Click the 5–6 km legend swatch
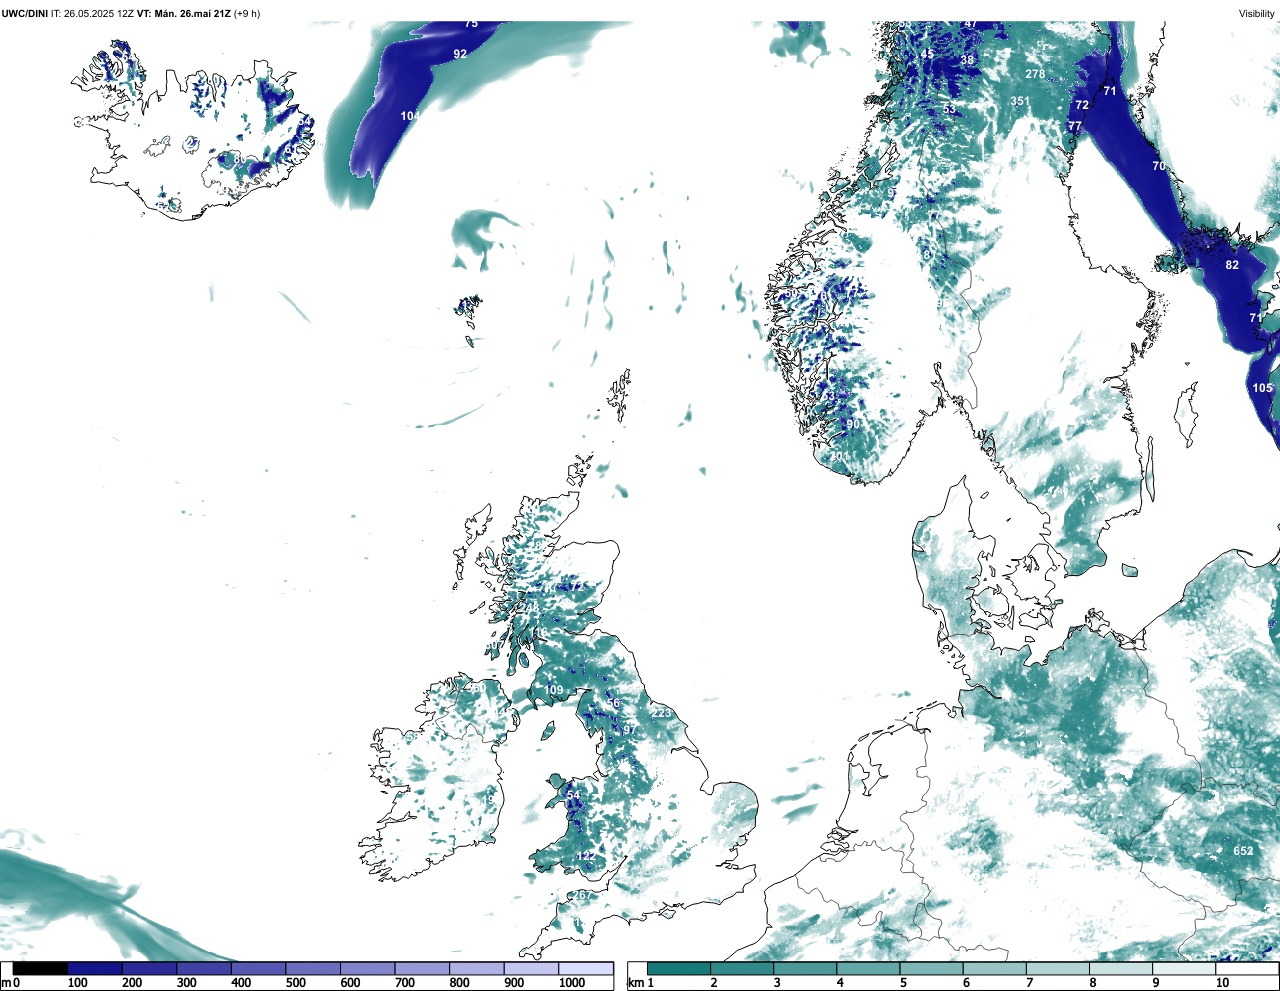The width and height of the screenshot is (1280, 991). (931, 968)
